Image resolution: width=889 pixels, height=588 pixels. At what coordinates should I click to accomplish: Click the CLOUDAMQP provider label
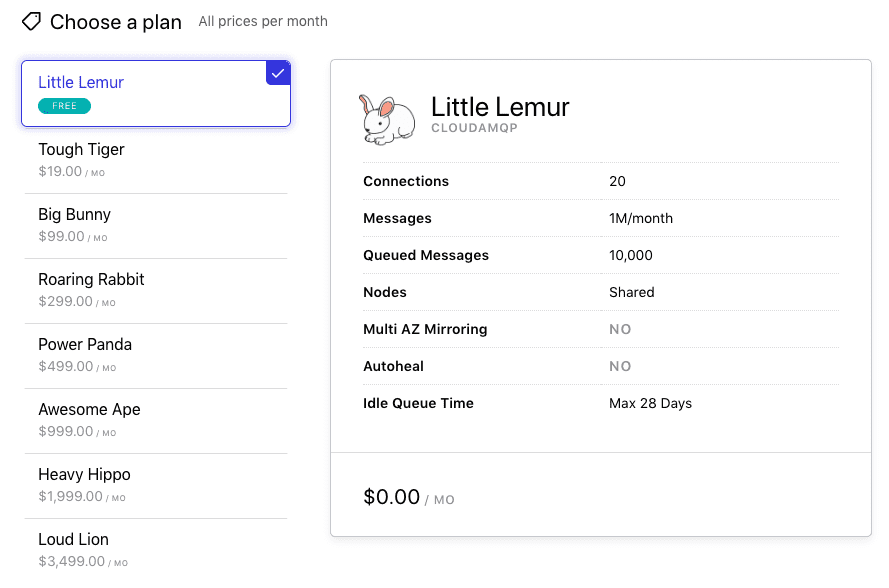point(474,129)
